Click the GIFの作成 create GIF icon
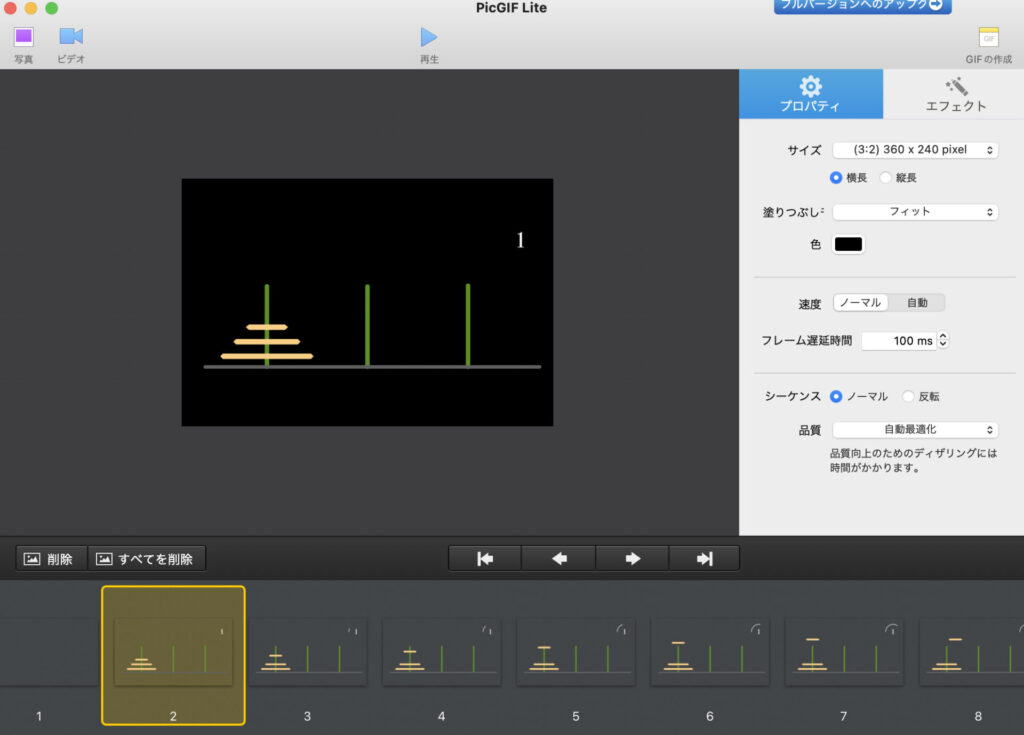This screenshot has height=735, width=1024. point(988,38)
